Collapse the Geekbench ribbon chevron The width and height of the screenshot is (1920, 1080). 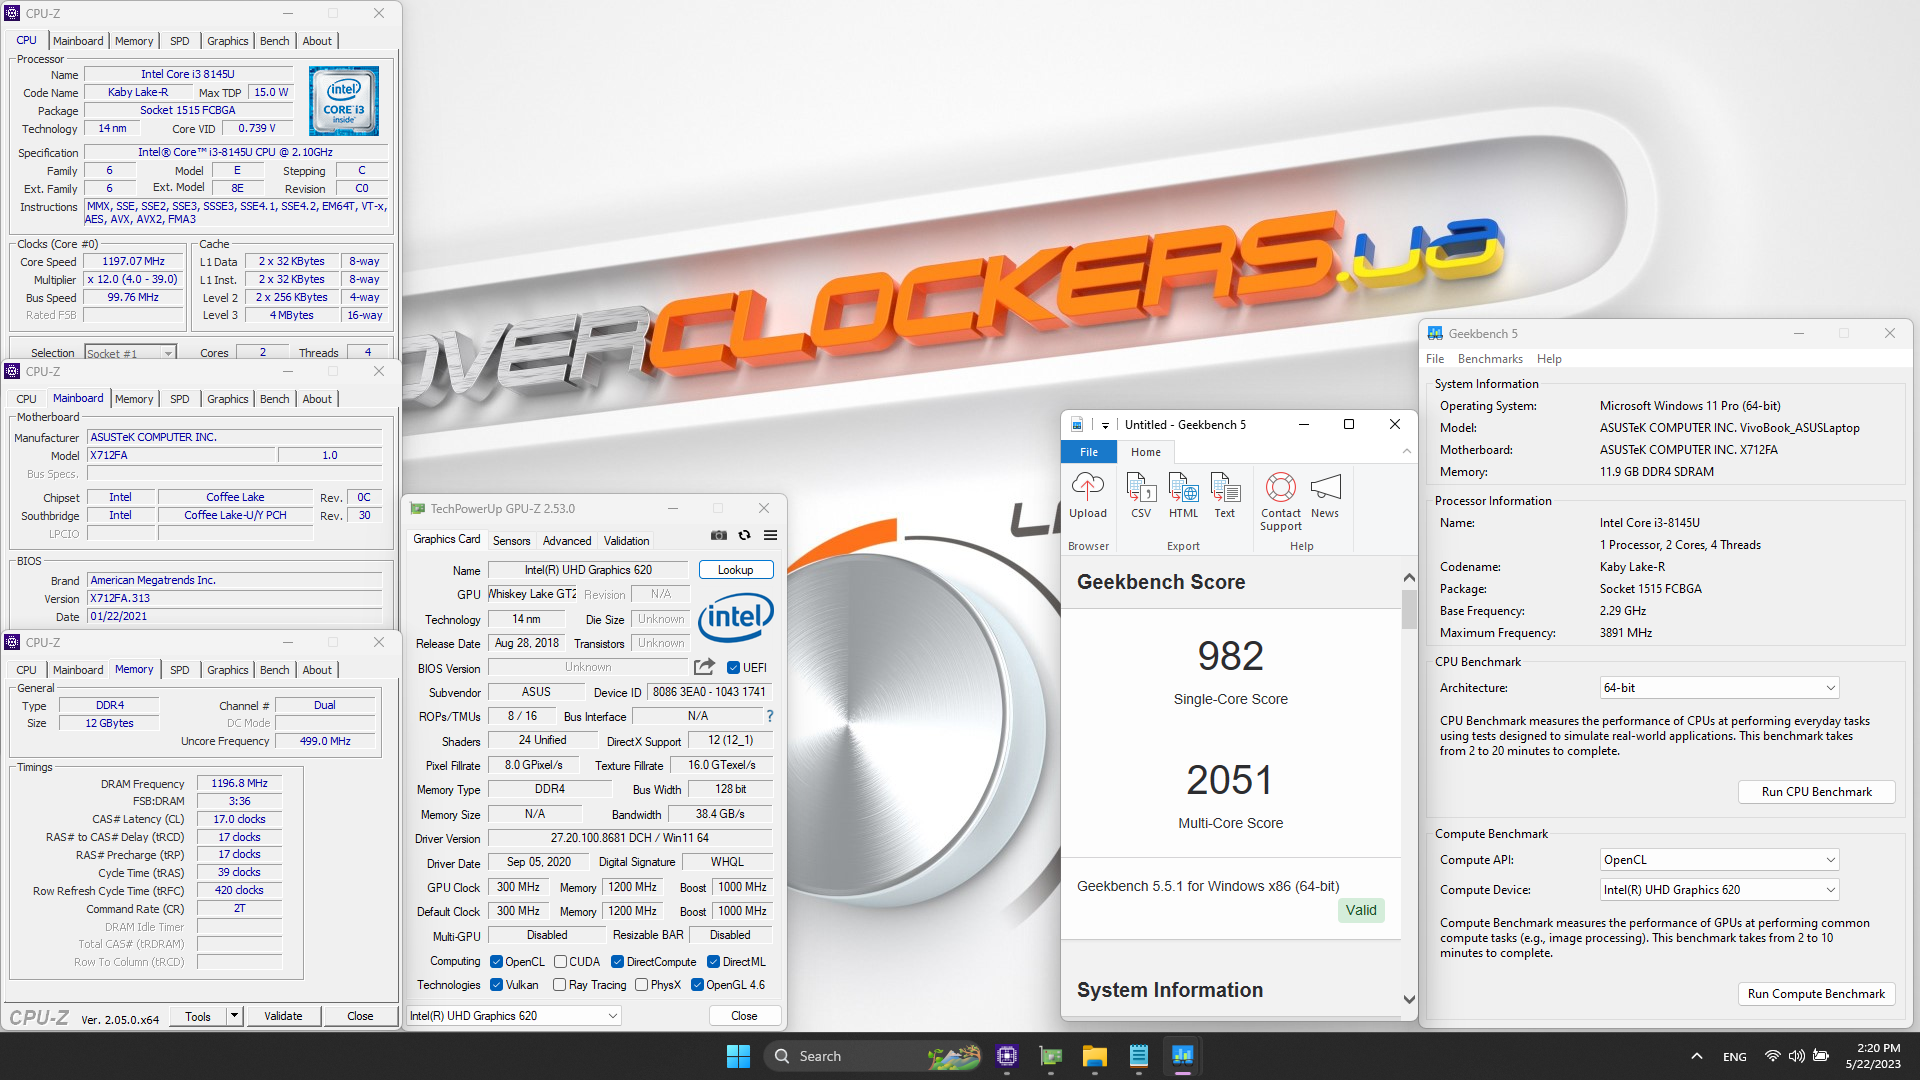coord(1407,452)
